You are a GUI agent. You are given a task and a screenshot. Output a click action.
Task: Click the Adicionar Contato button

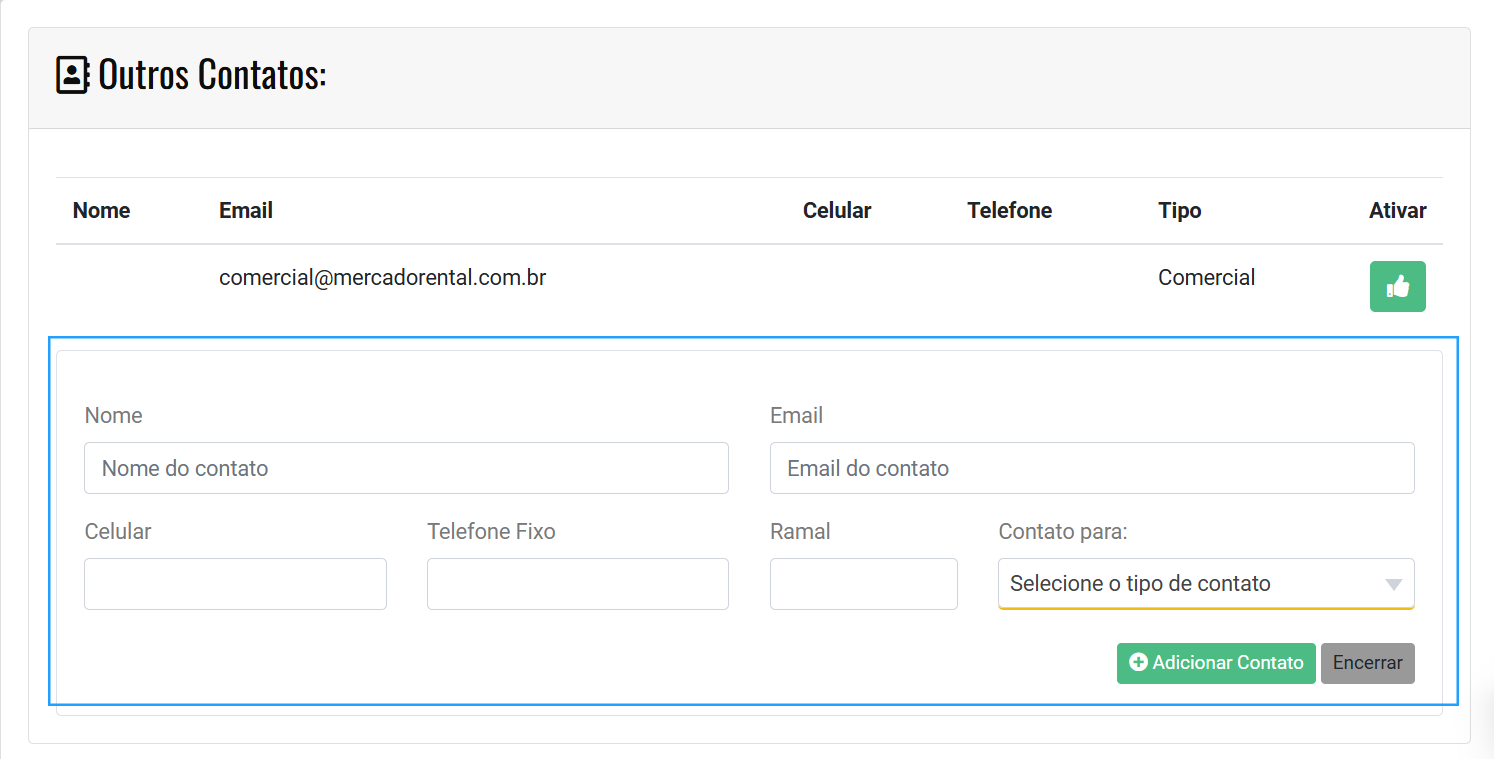(1216, 663)
